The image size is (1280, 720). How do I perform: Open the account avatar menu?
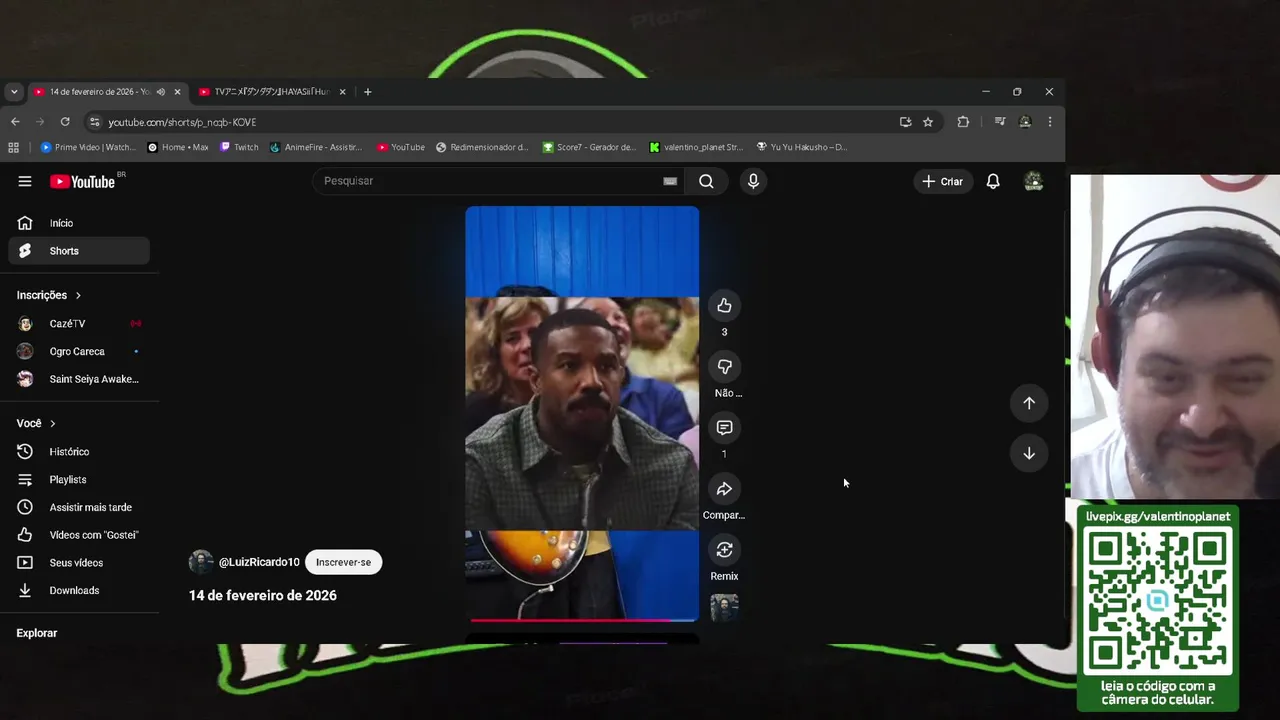1034,181
